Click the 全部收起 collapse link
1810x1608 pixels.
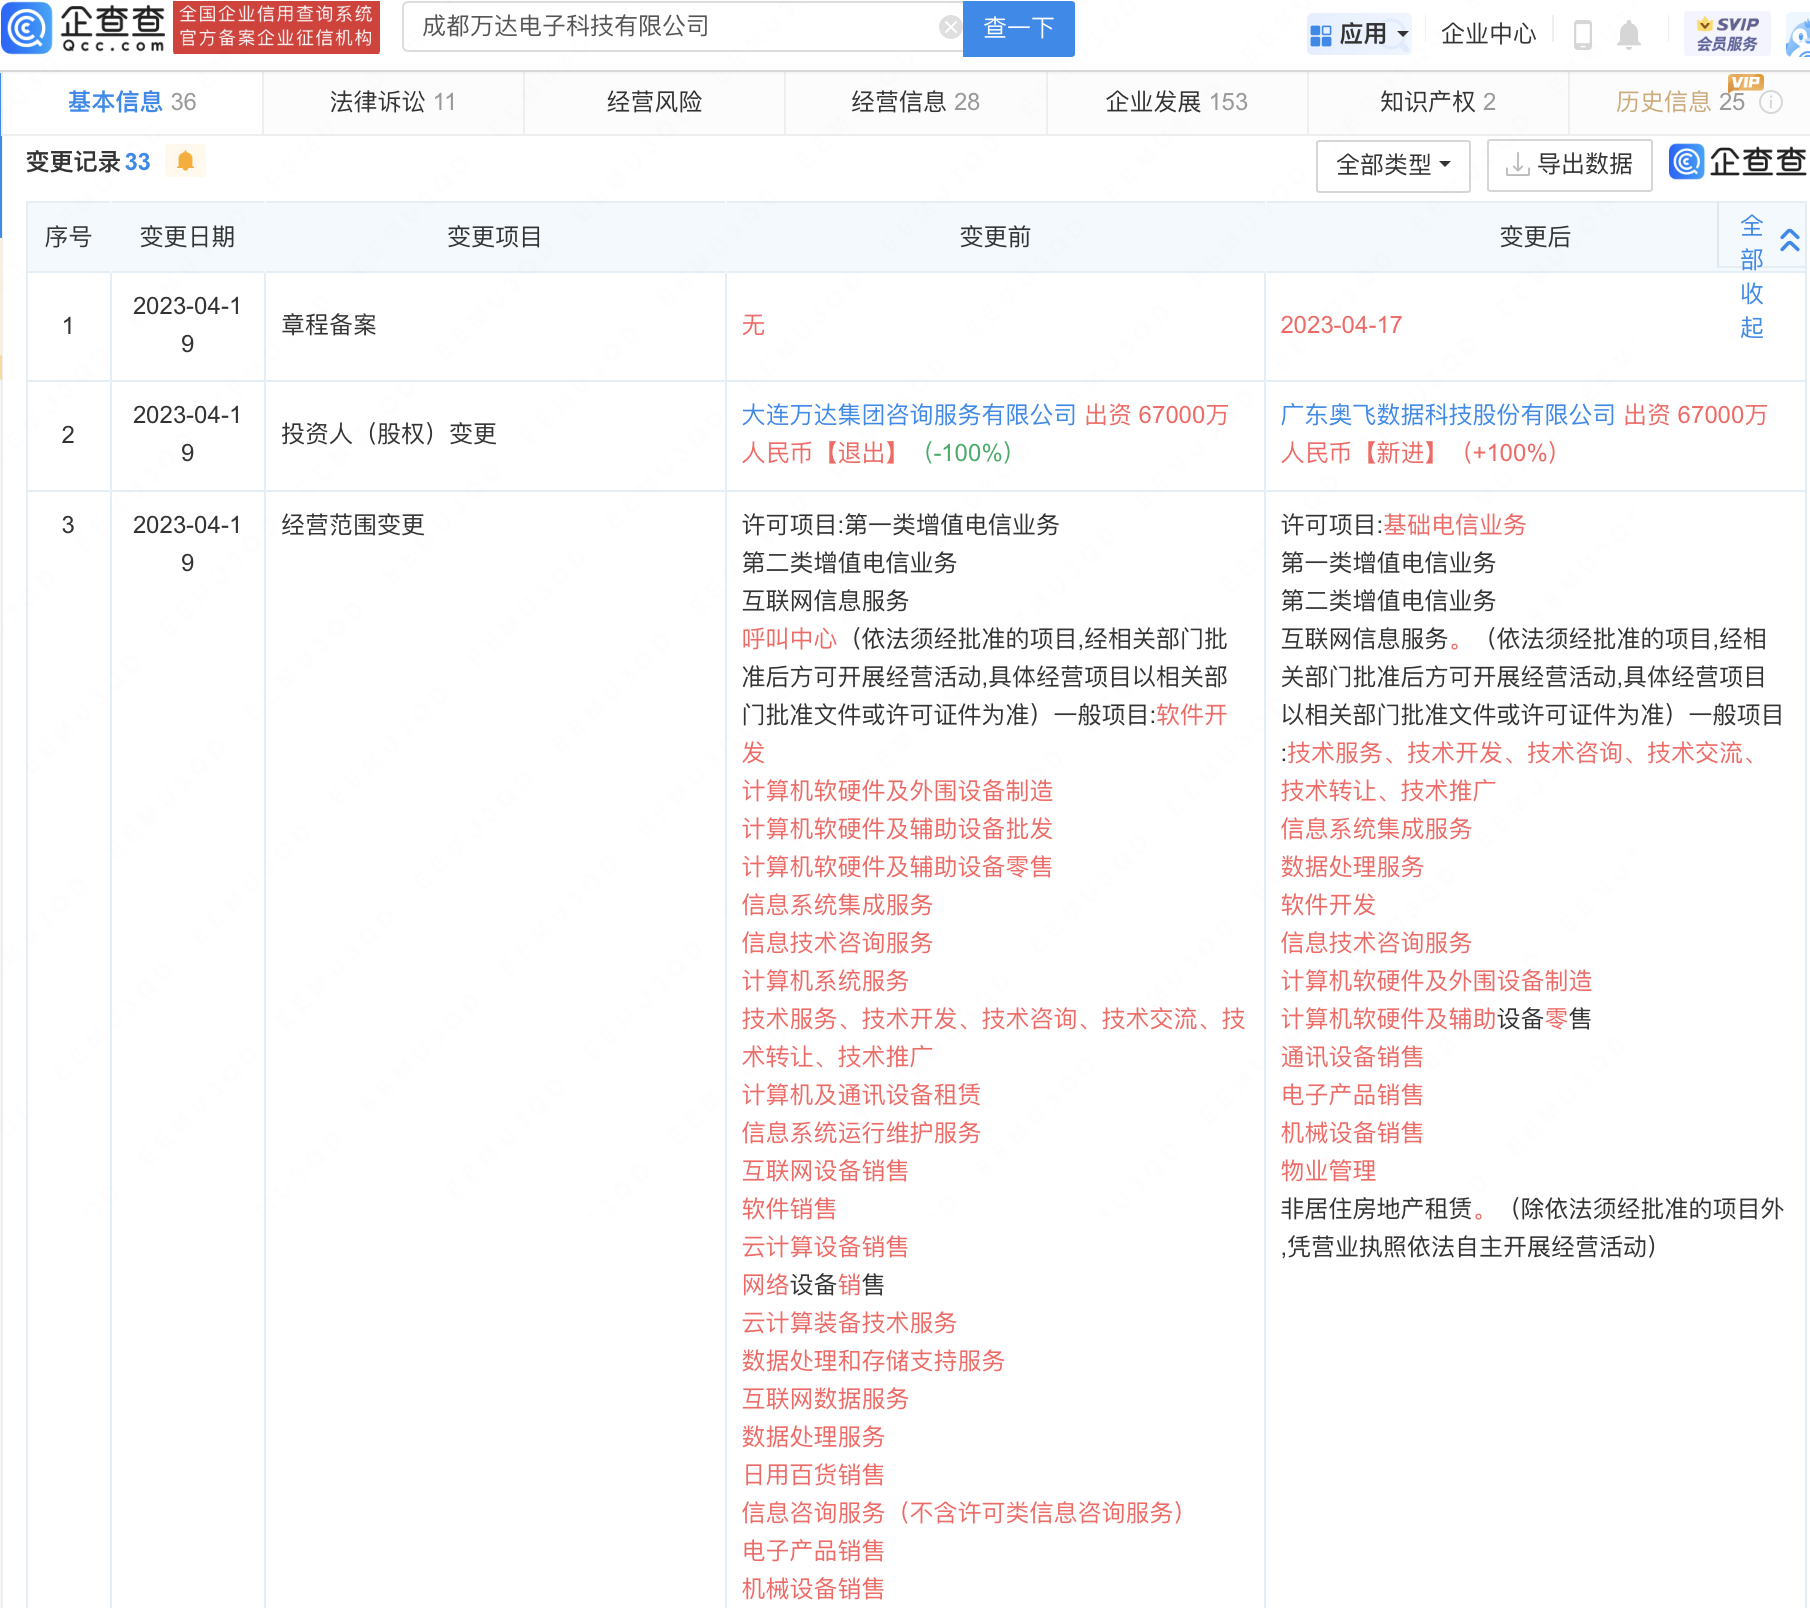pos(1751,277)
